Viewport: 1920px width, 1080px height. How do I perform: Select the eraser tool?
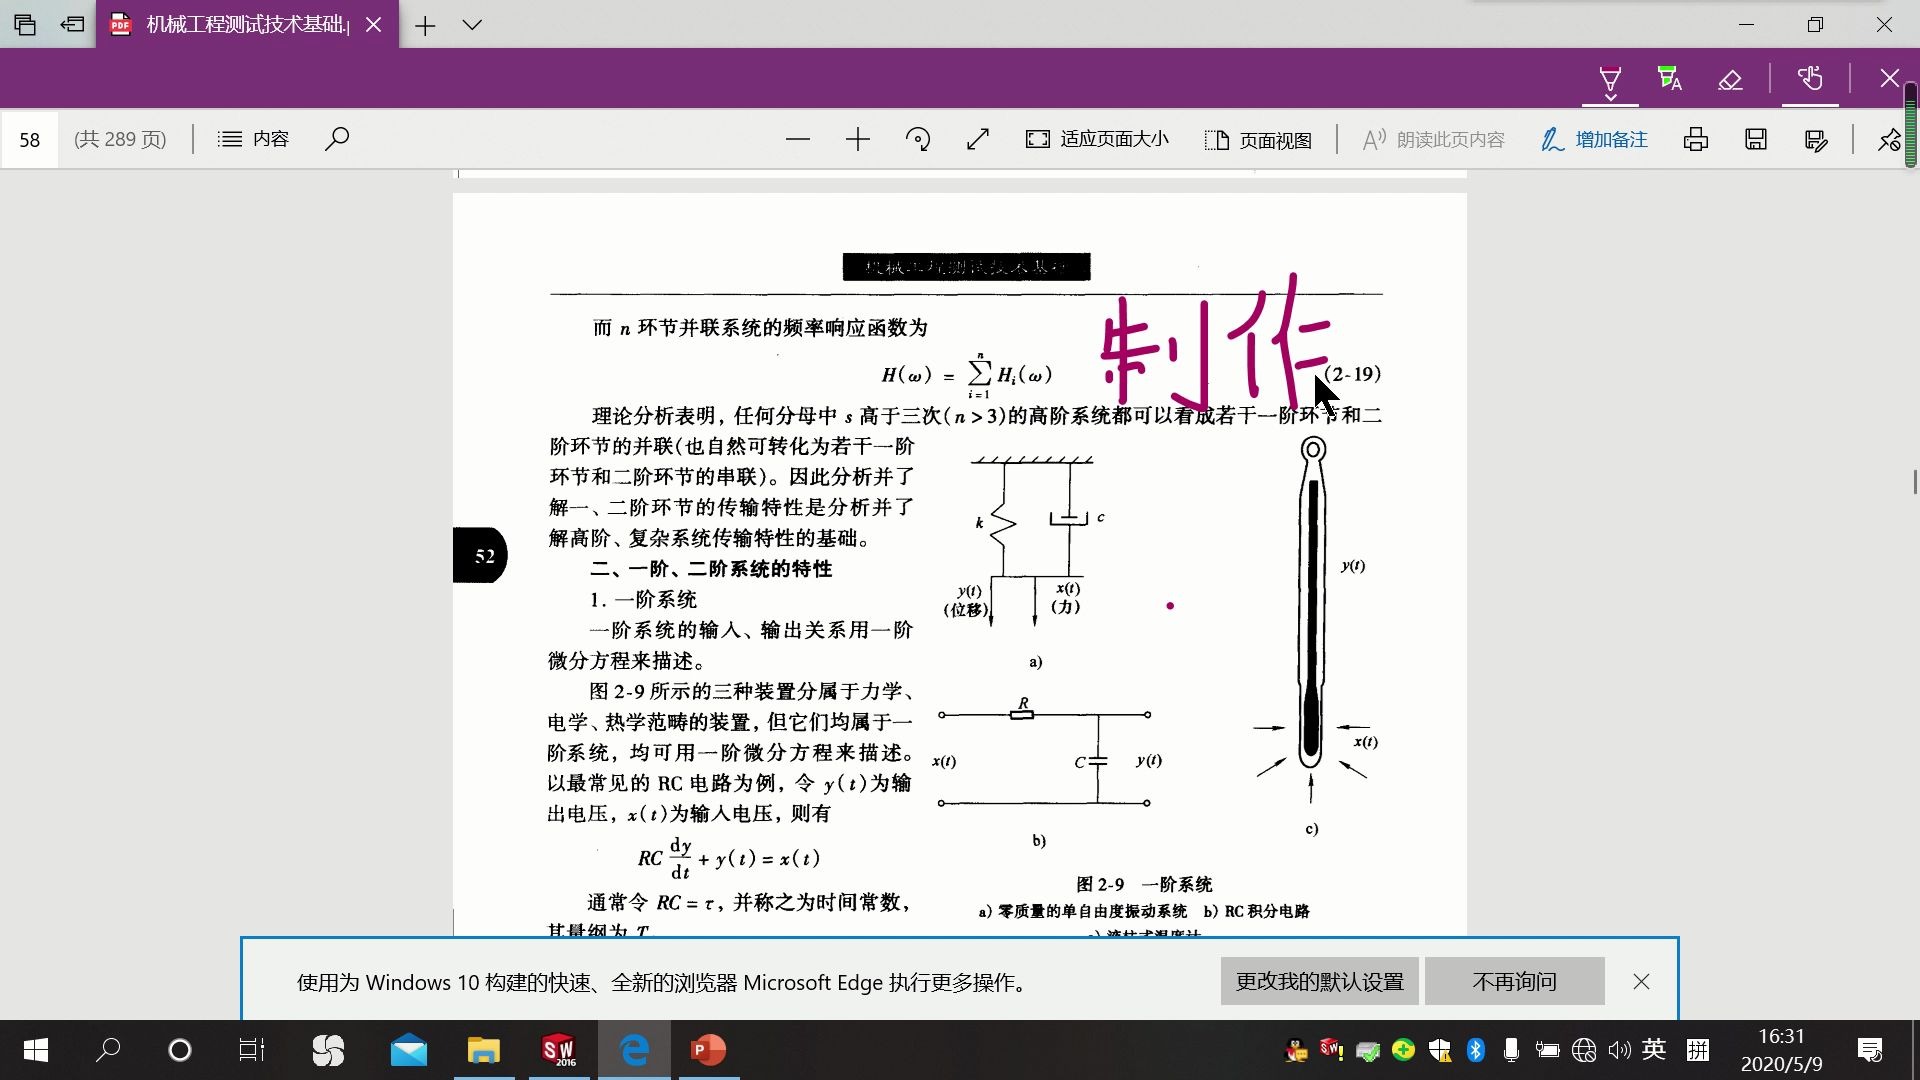pyautogui.click(x=1730, y=78)
